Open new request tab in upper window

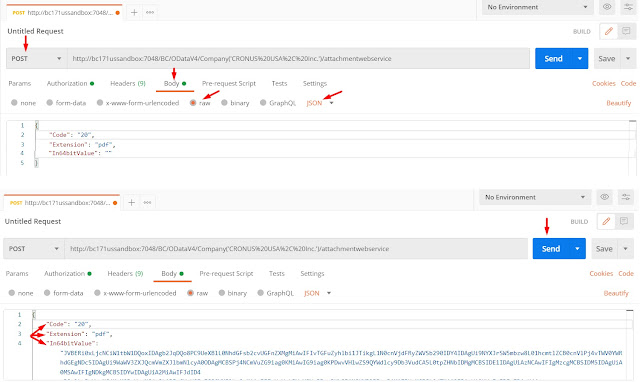[x=134, y=12]
